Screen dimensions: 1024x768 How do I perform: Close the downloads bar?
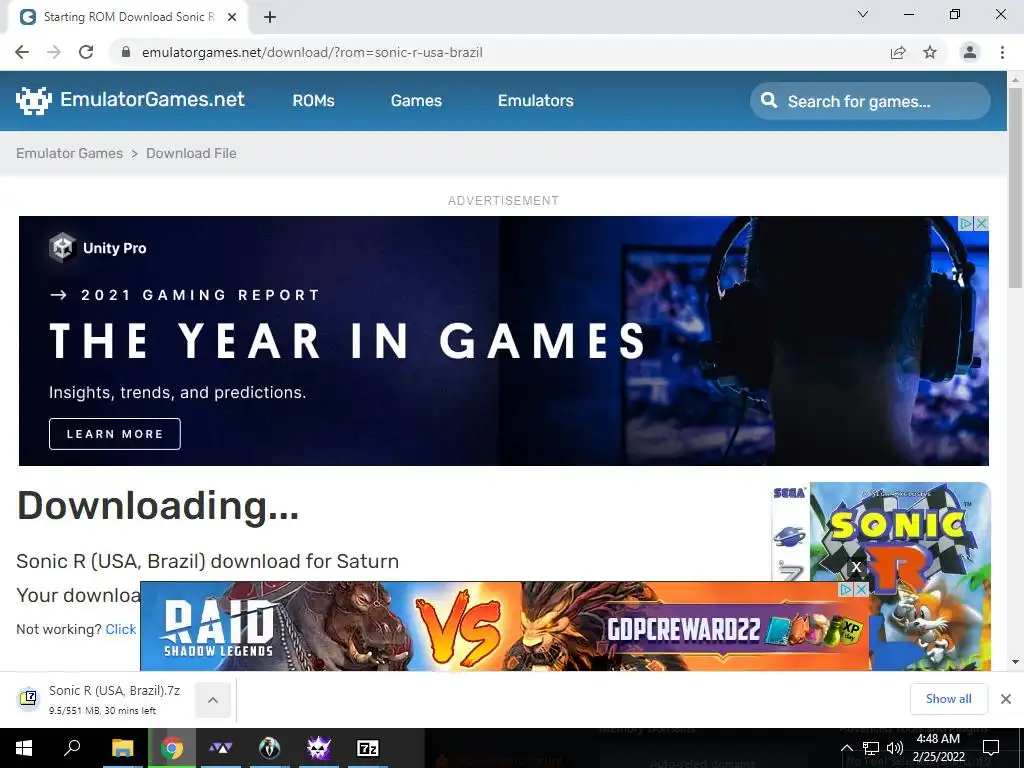pyautogui.click(x=1006, y=699)
